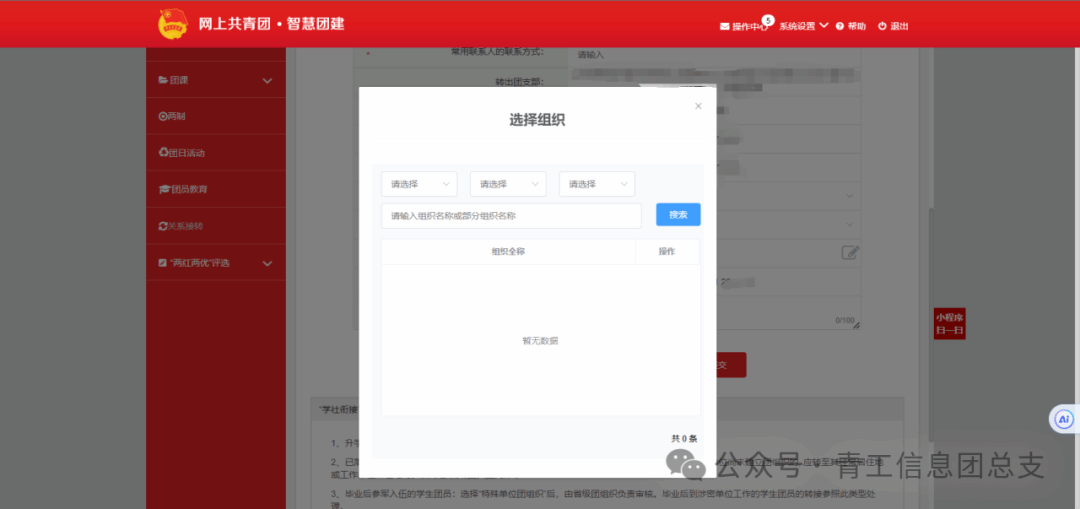Image resolution: width=1080 pixels, height=509 pixels.
Task: Click the 小程序扫一扫 badge
Action: pyautogui.click(x=949, y=324)
